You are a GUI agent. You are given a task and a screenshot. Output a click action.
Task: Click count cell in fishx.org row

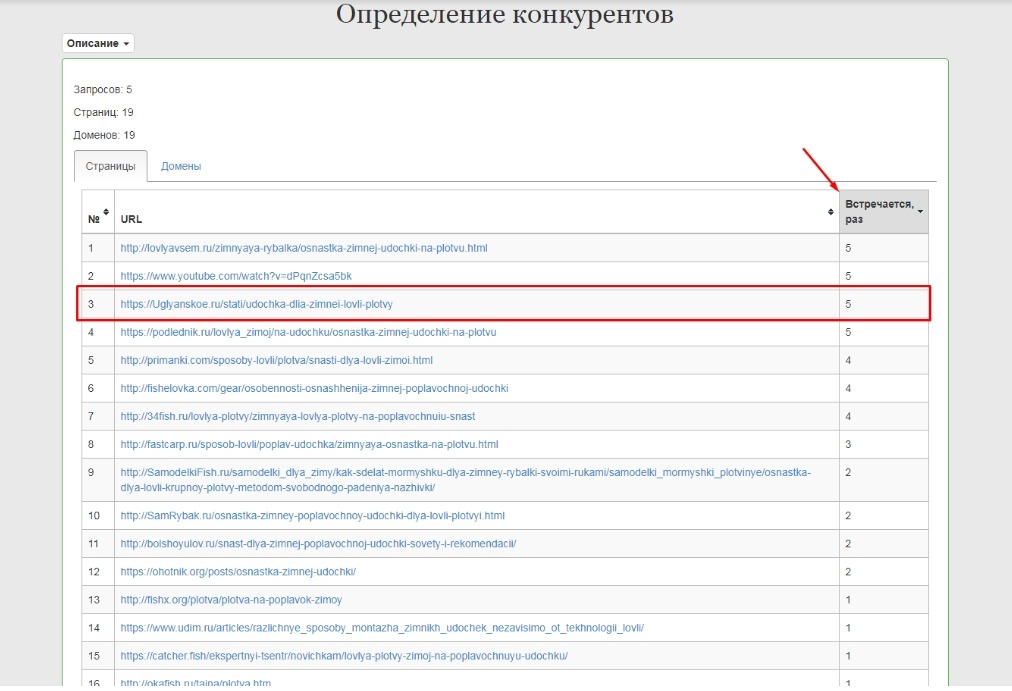point(884,600)
